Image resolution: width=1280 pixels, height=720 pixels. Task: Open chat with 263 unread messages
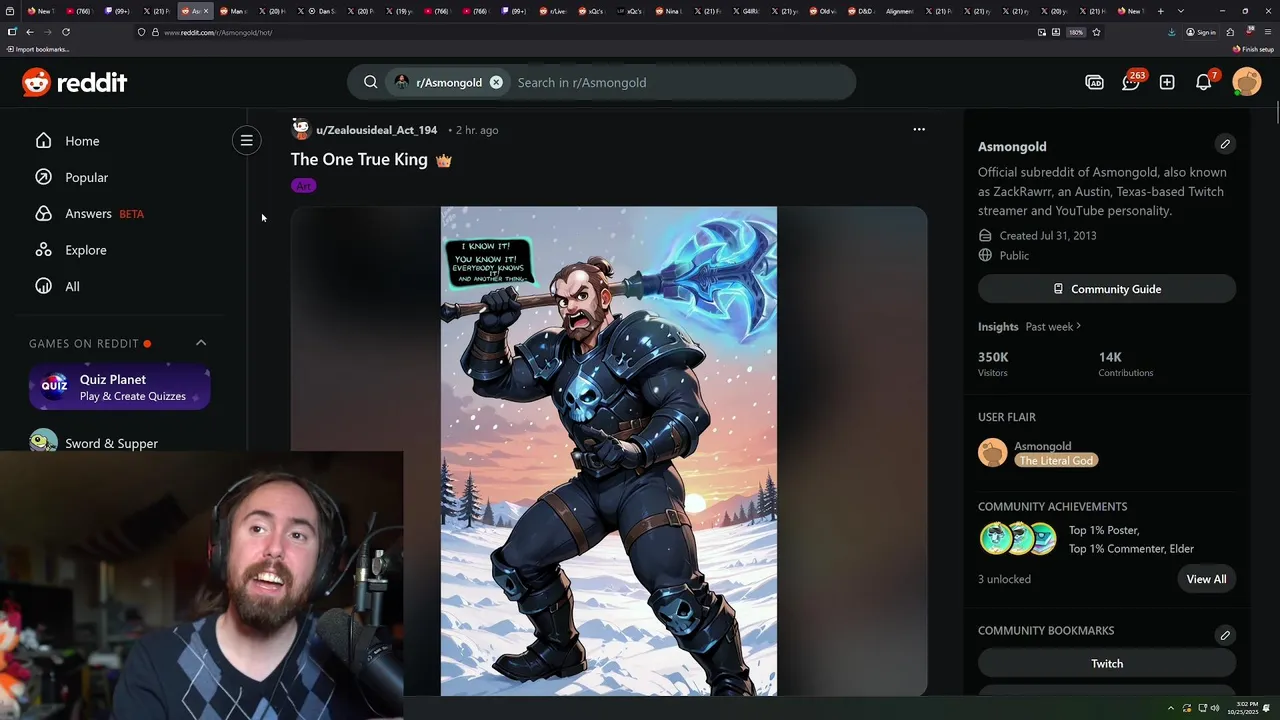coord(1131,82)
